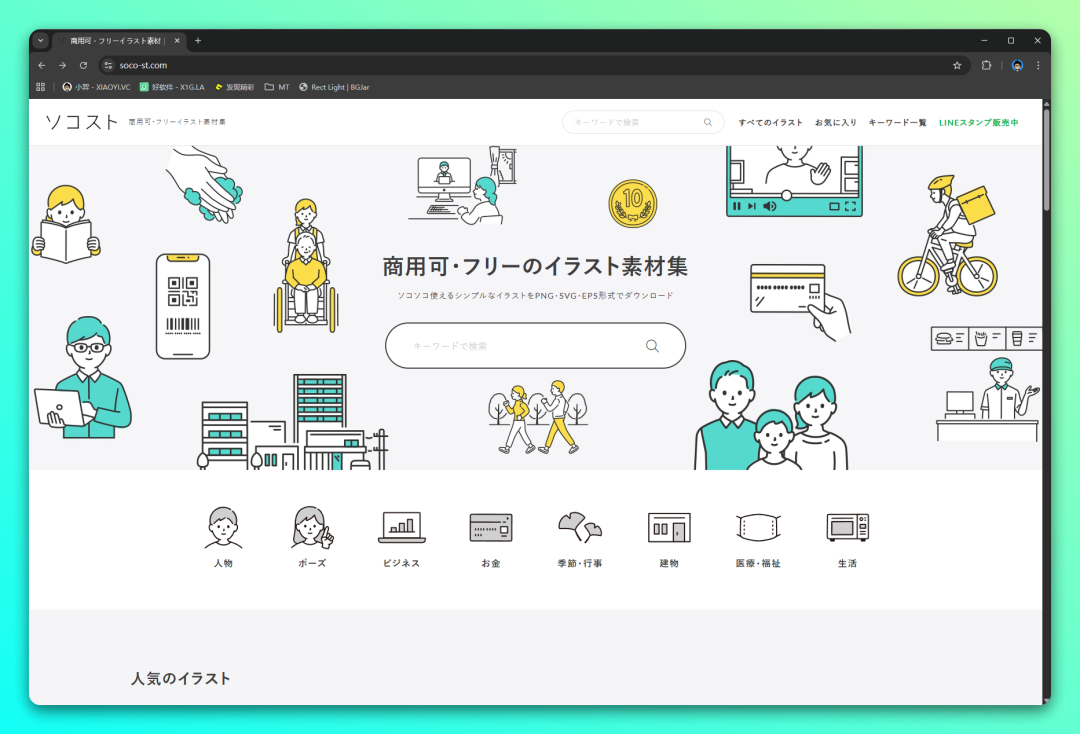Open the ポーズ category icon

[x=312, y=527]
